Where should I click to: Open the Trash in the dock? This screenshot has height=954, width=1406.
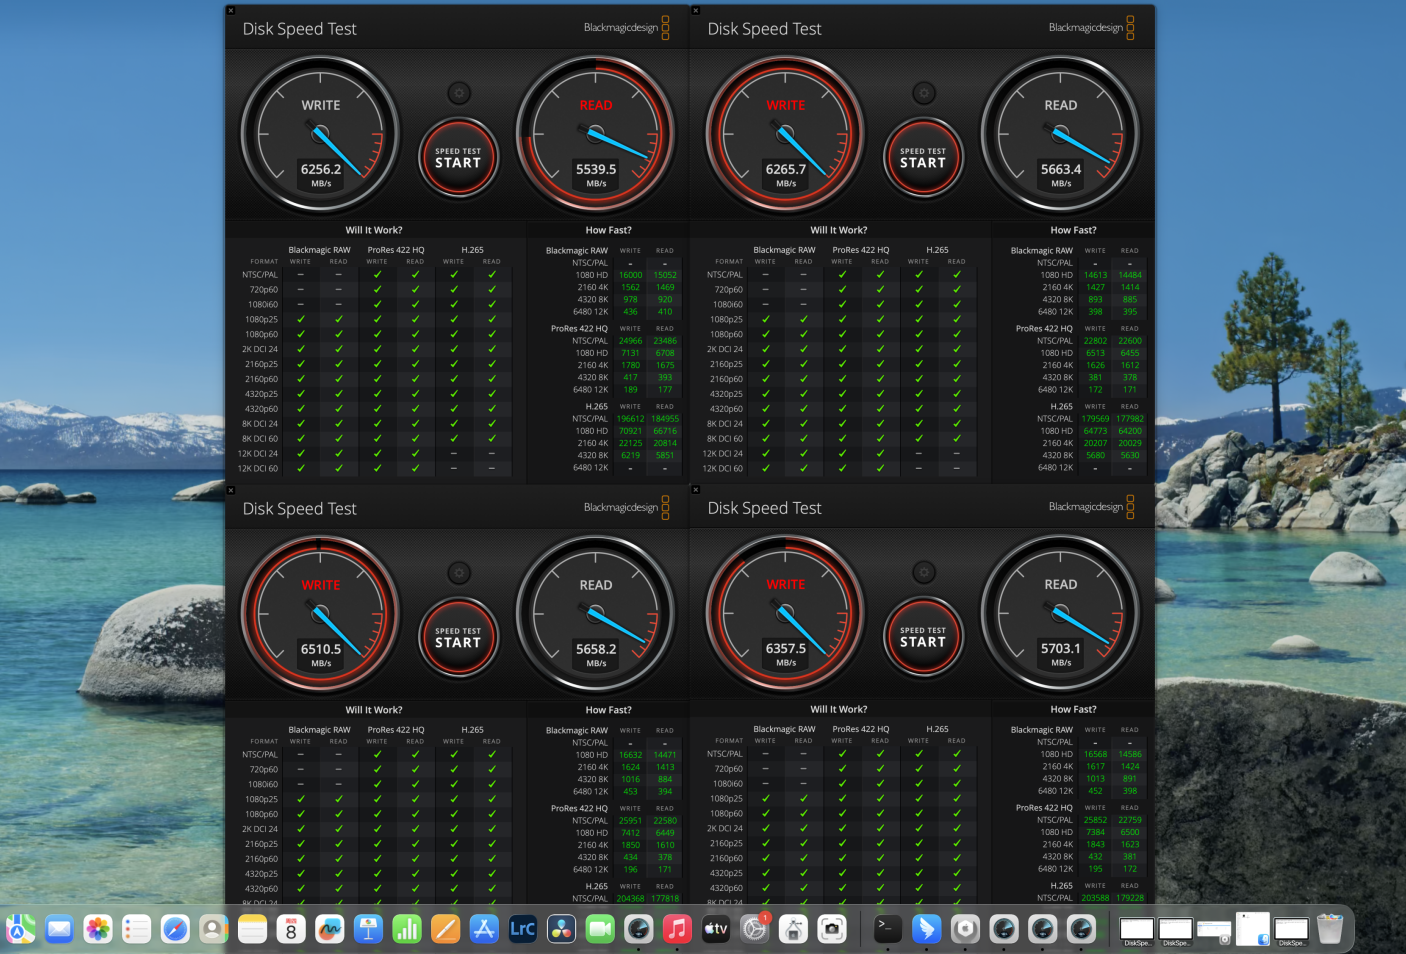click(1329, 929)
